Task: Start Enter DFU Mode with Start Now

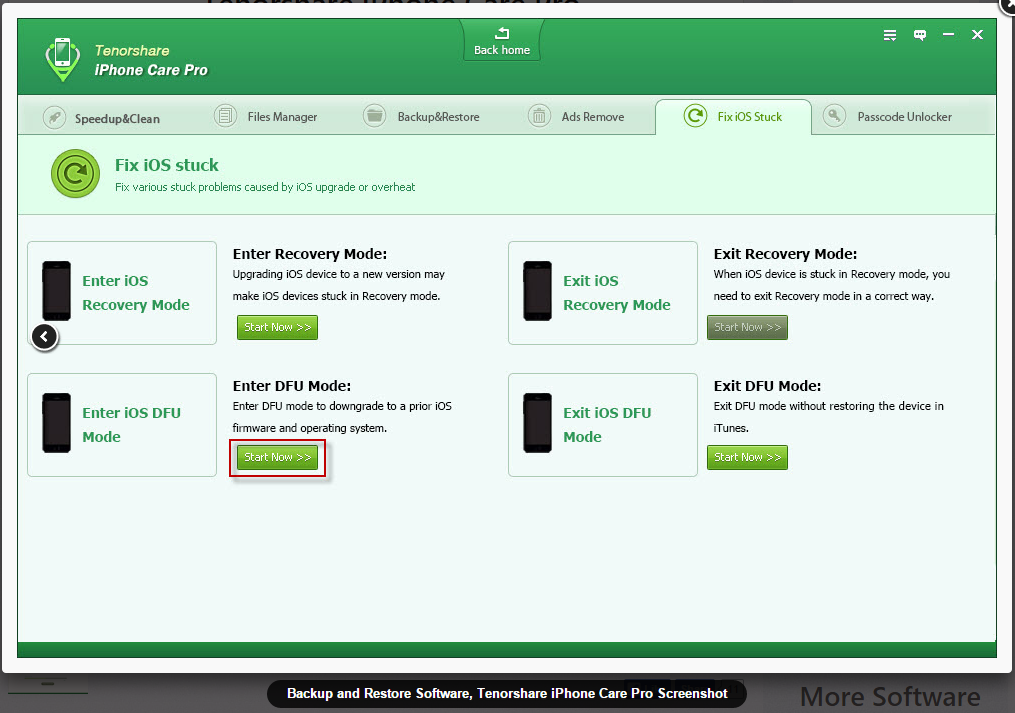Action: tap(277, 457)
